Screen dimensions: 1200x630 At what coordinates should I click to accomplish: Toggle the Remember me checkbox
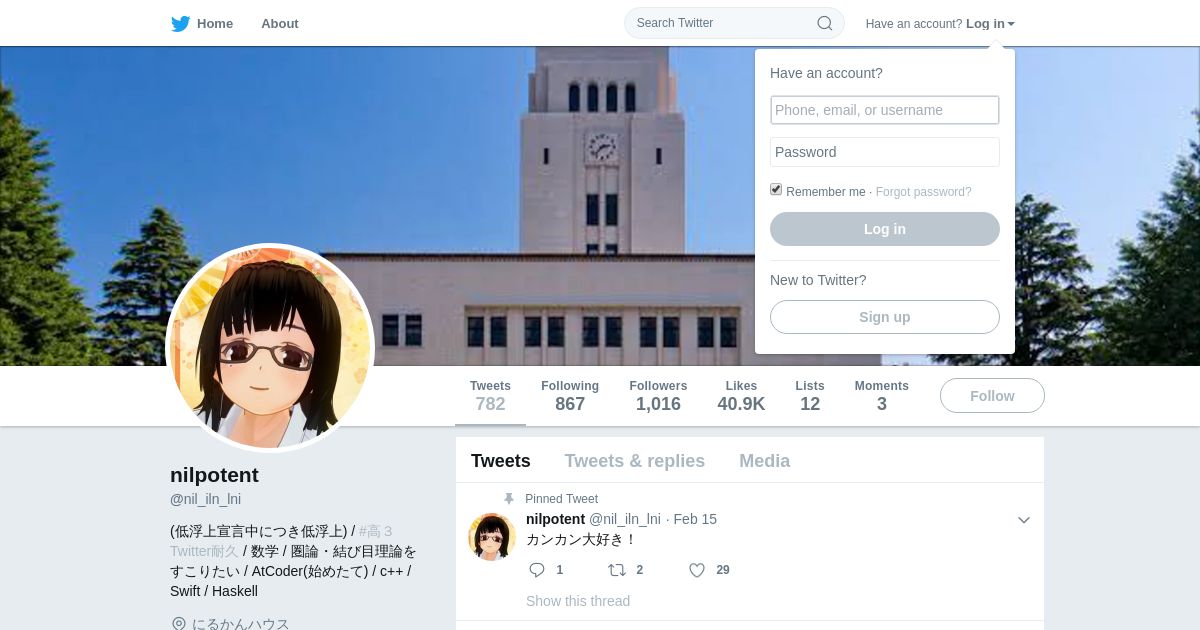tap(776, 190)
